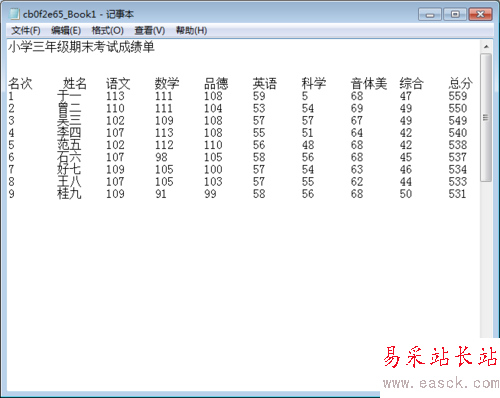Click 数学 score 91 in row 9
This screenshot has height=398, width=500.
[161, 194]
